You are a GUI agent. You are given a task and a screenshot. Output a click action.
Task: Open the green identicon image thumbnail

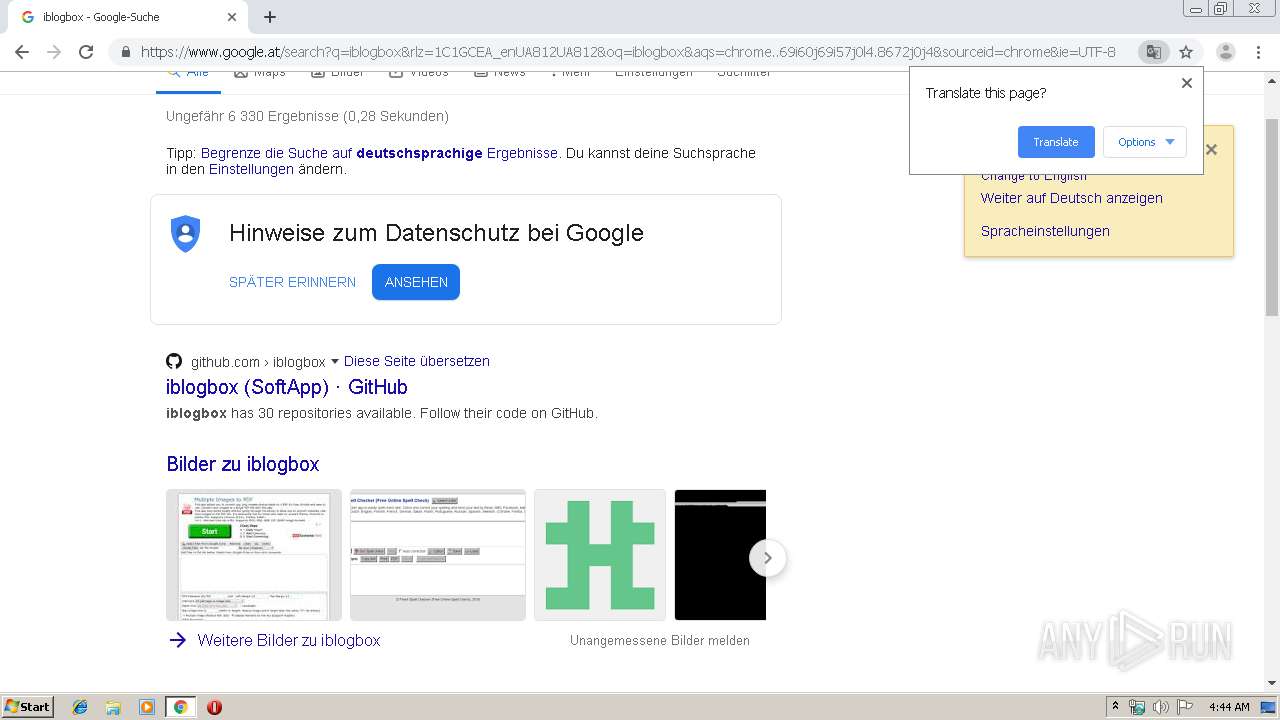point(600,555)
